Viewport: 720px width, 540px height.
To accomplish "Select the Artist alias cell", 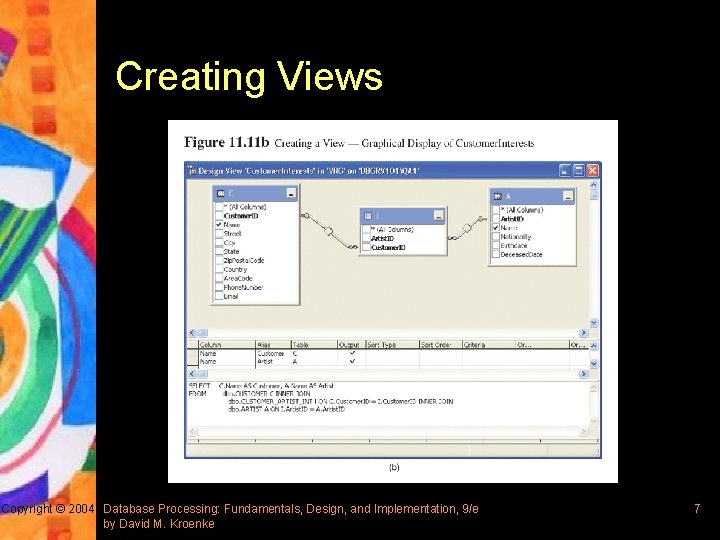I will tap(273, 361).
